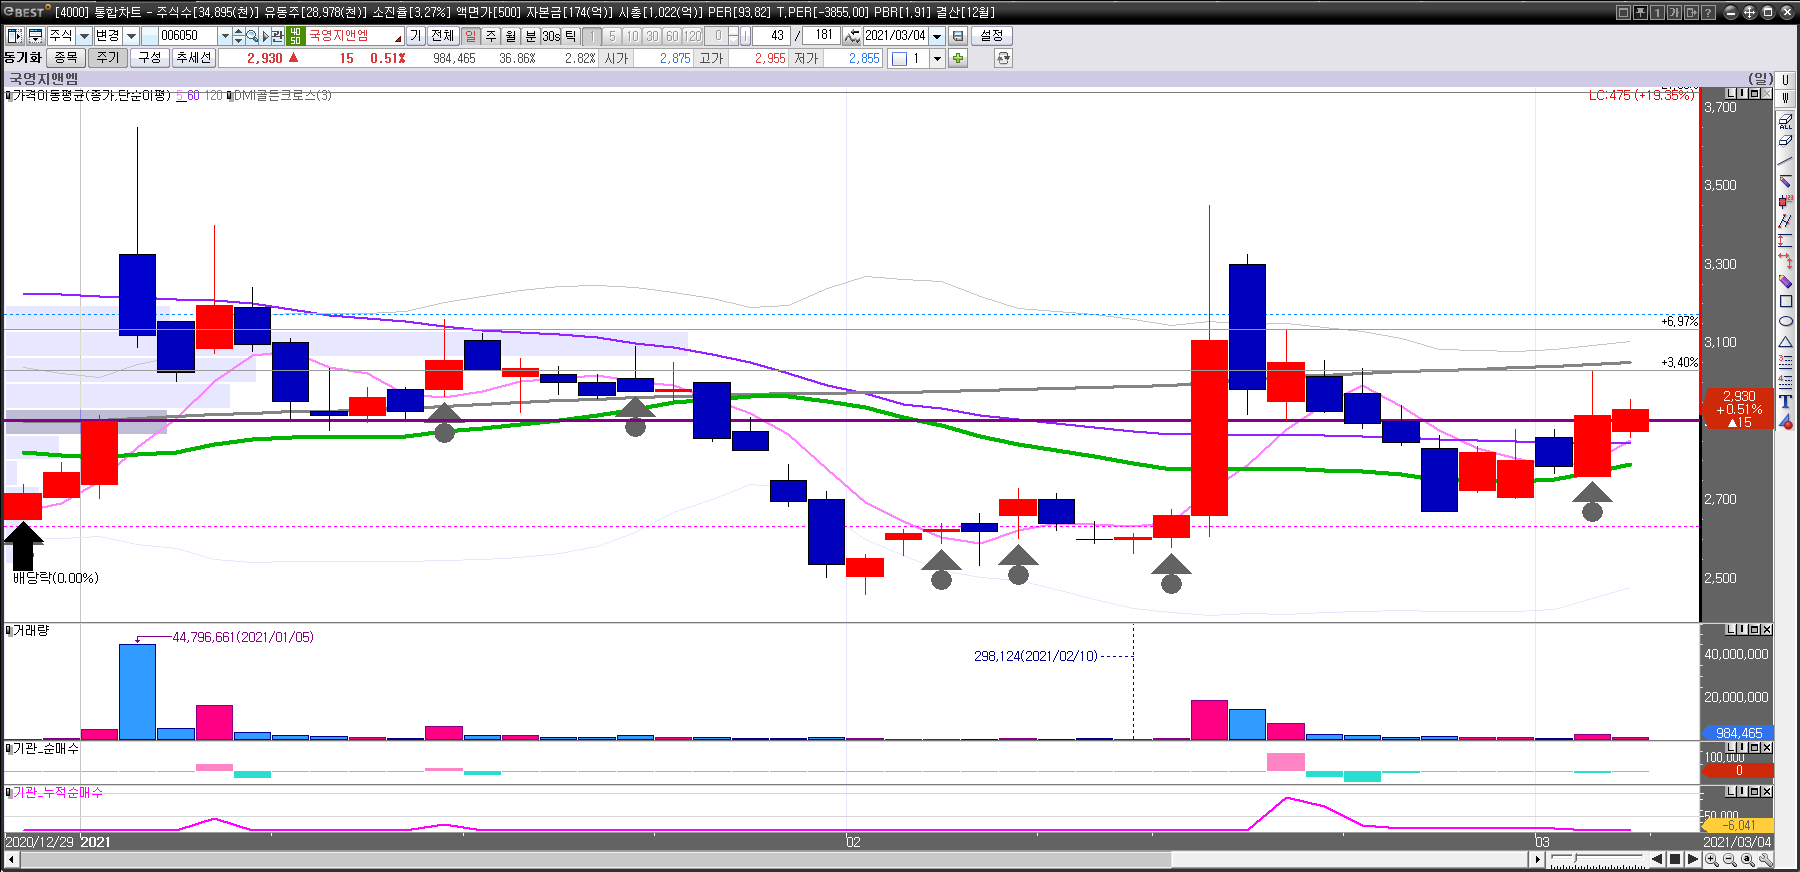Close the 거래량 volume pane X button
1800x872 pixels.
click(x=1767, y=630)
